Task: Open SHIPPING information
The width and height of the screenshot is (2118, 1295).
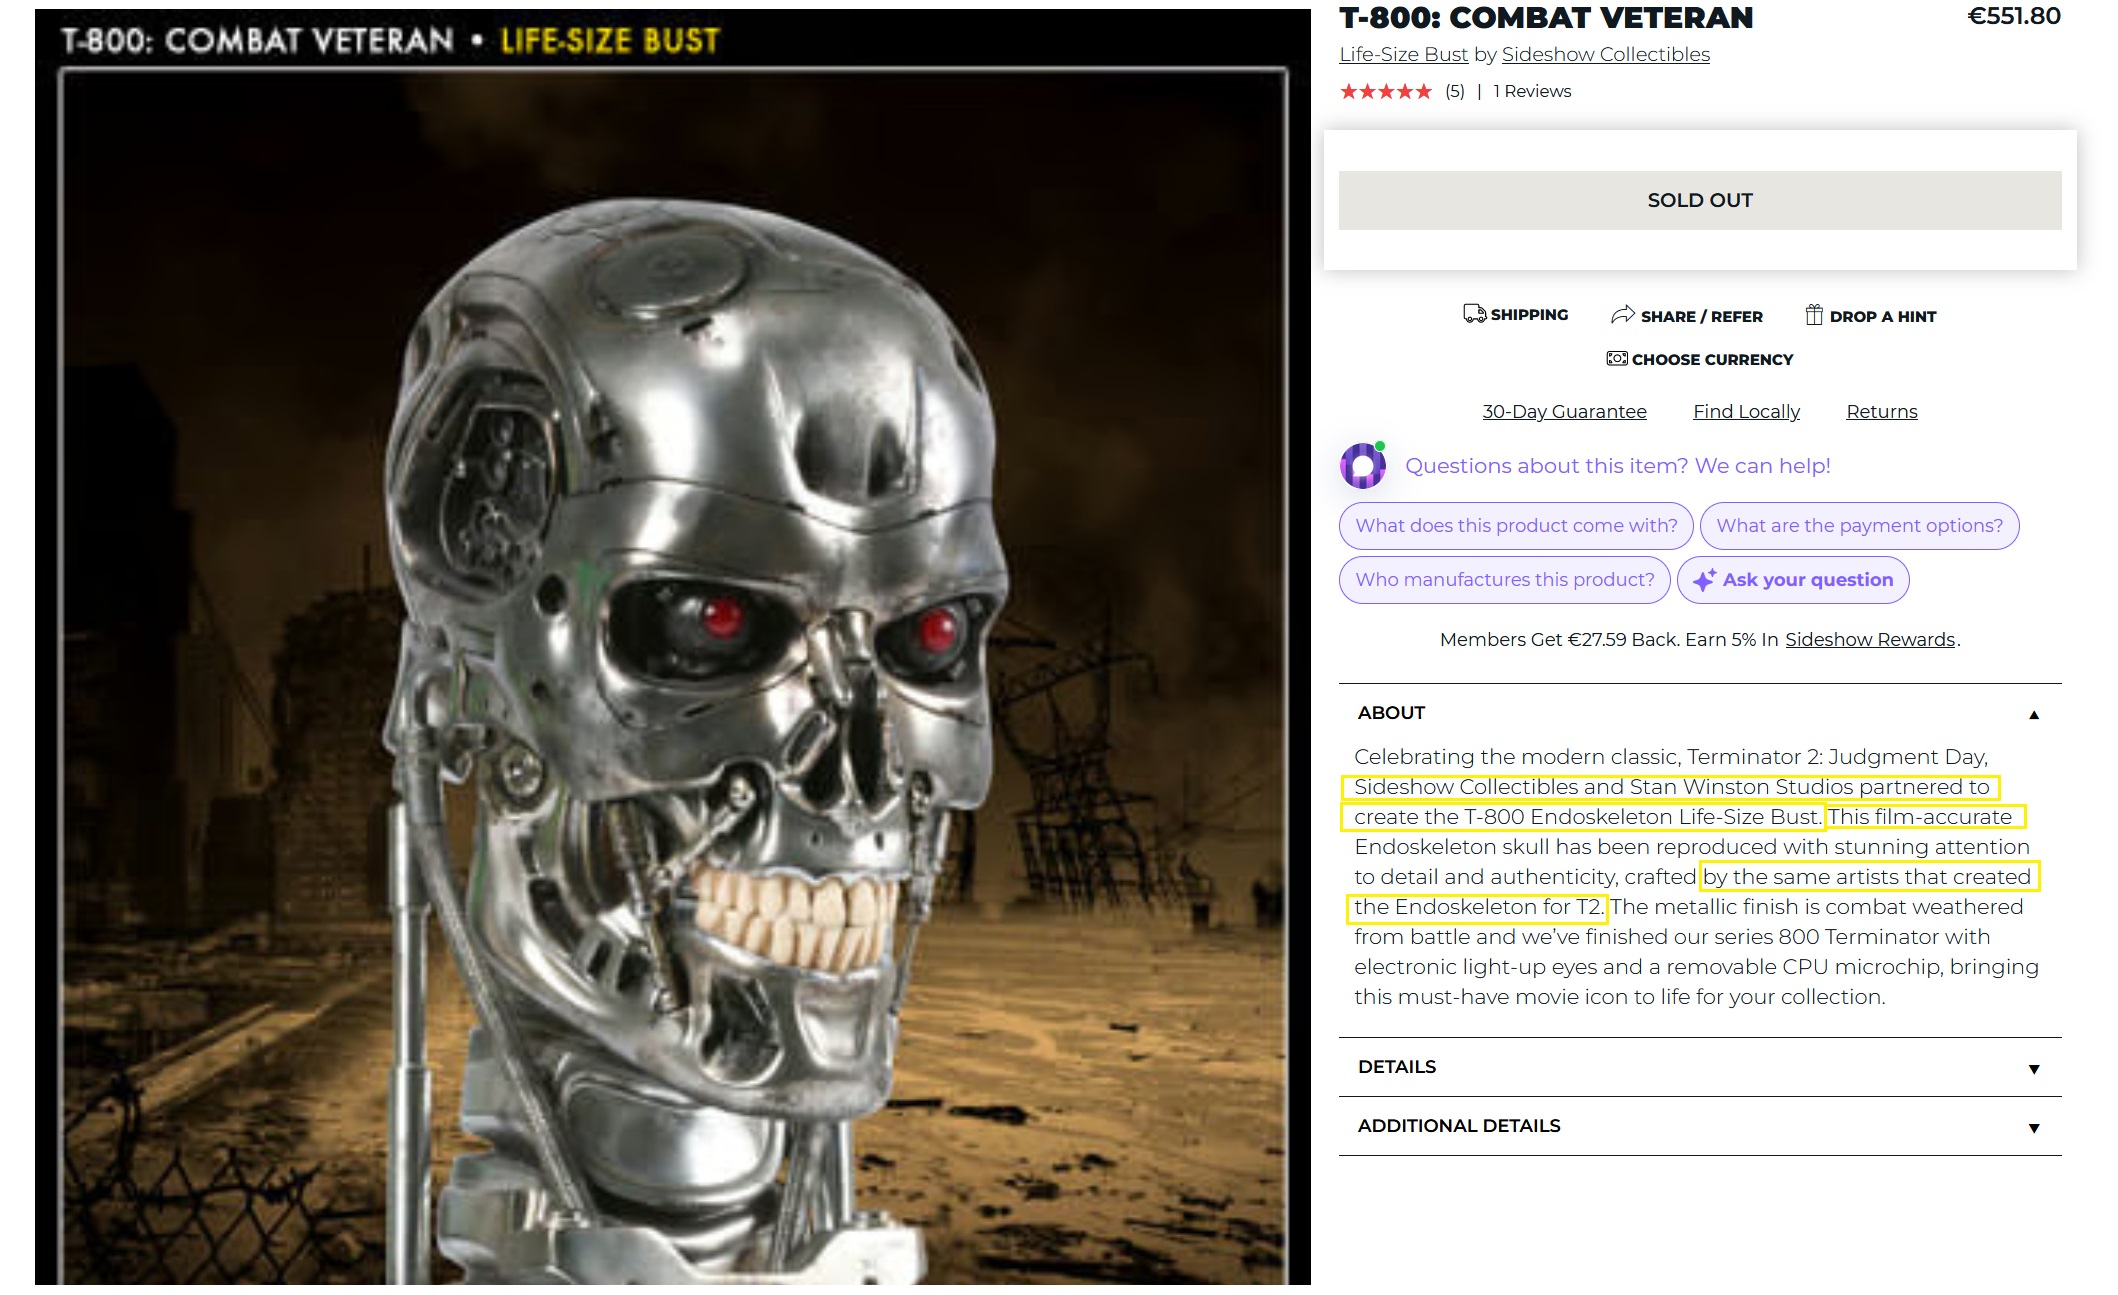Action: point(1516,314)
